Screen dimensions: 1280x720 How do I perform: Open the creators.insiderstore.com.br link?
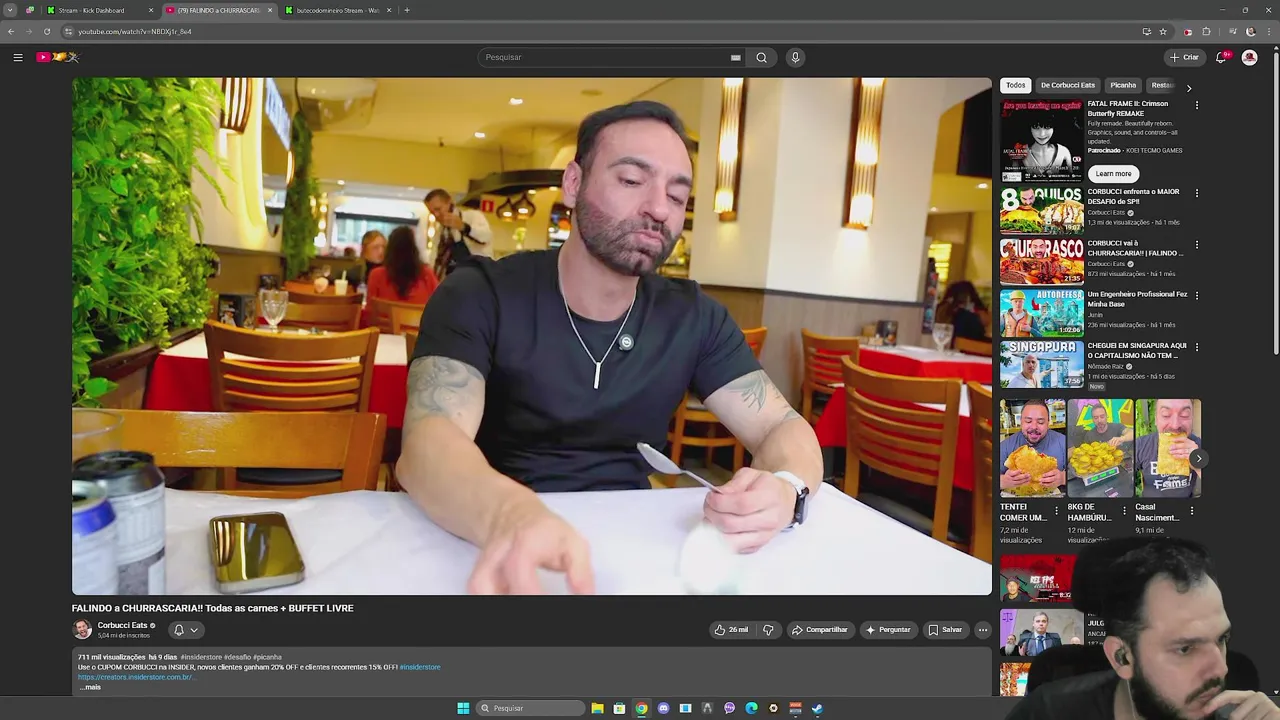coord(135,677)
